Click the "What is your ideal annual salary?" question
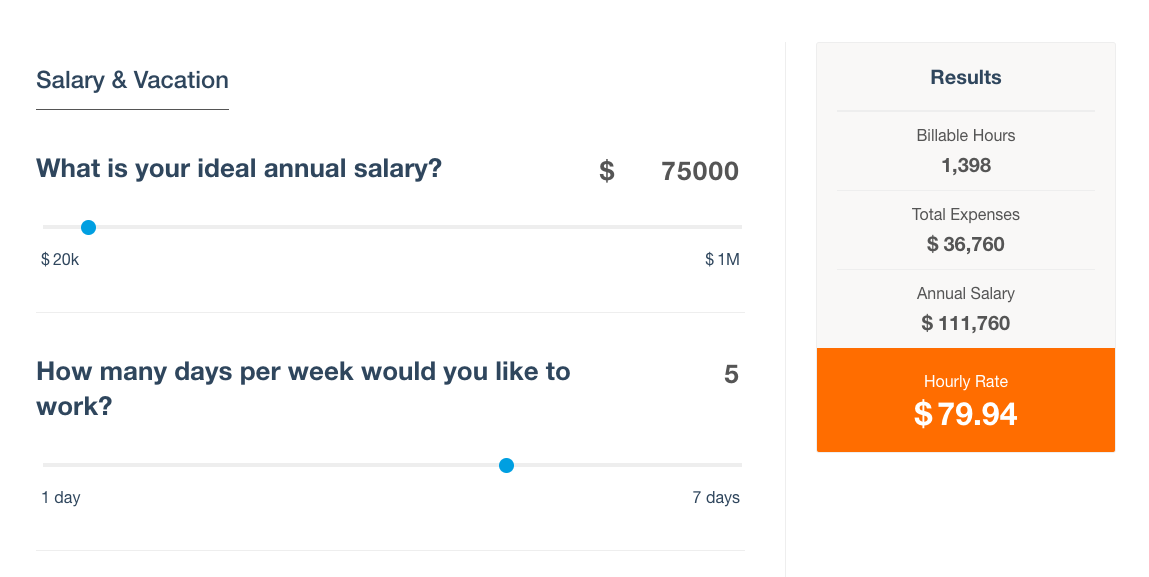The image size is (1149, 577). tap(239, 168)
